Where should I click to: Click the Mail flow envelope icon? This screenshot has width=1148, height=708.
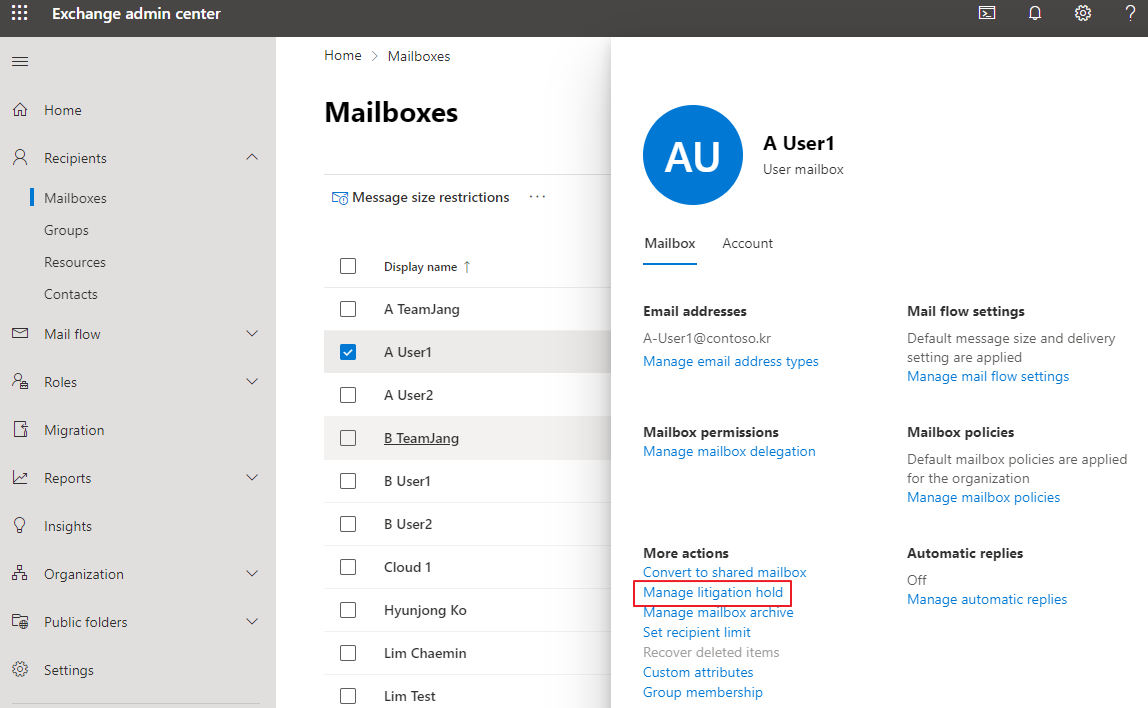pos(20,333)
